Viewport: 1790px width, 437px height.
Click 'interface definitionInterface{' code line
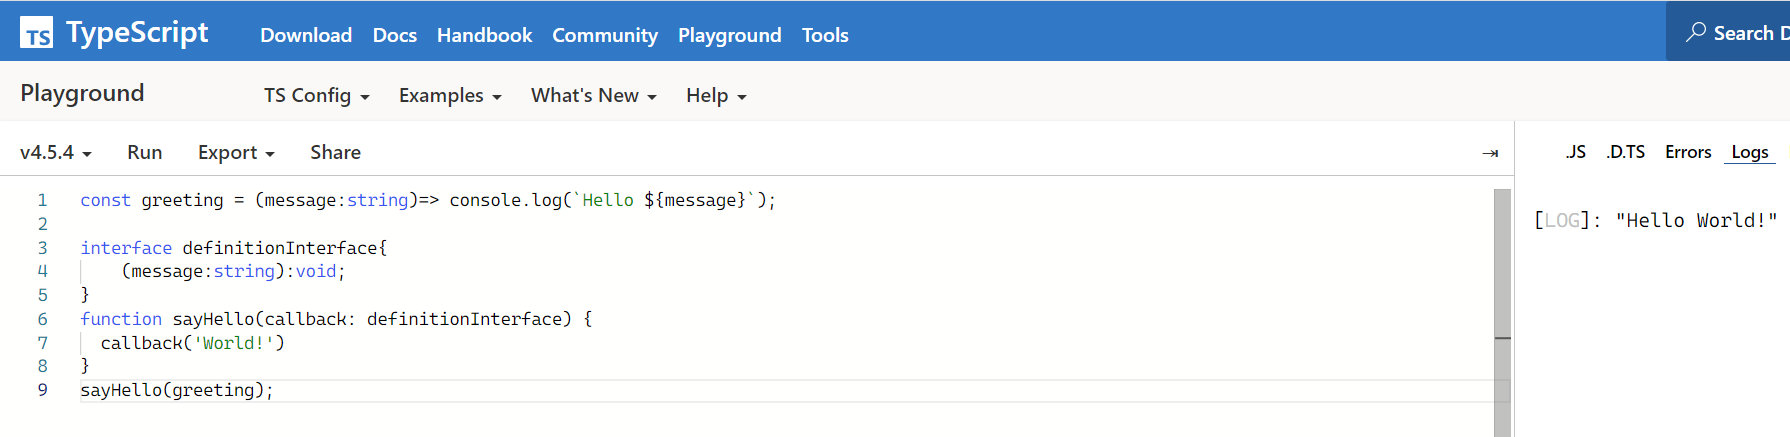[233, 248]
